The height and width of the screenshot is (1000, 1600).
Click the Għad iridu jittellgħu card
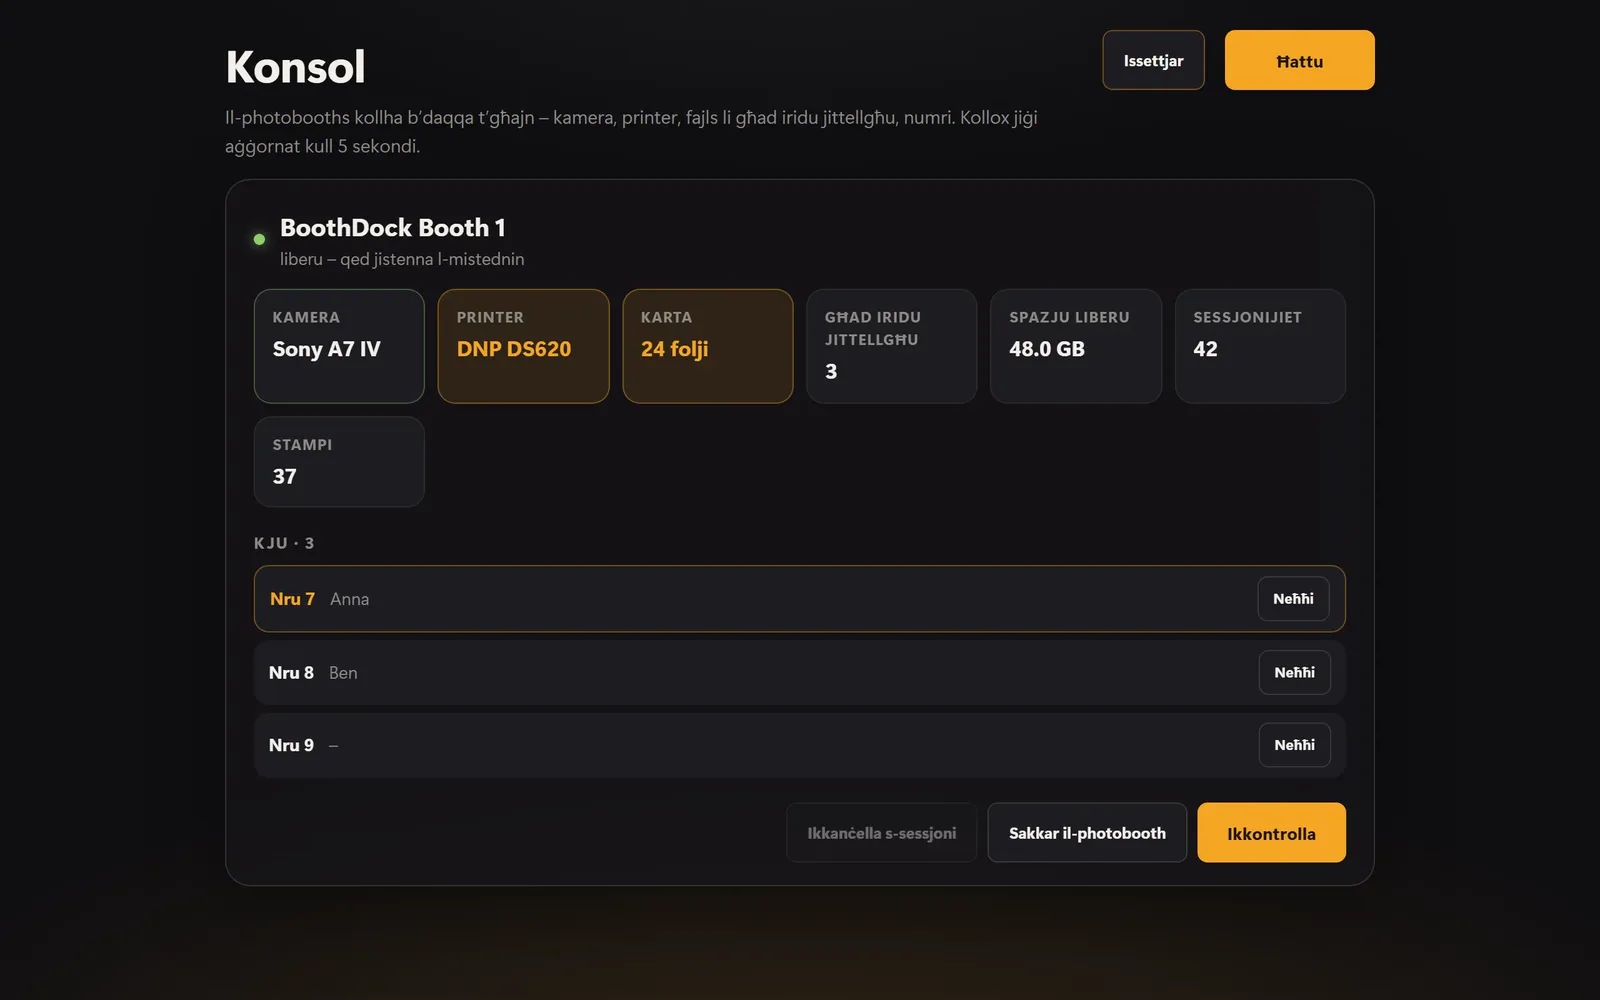coord(891,346)
